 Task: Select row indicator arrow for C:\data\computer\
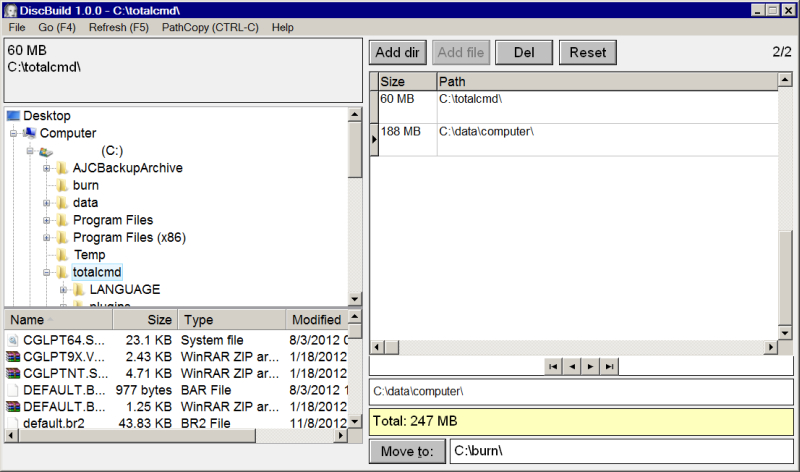pyautogui.click(x=374, y=139)
